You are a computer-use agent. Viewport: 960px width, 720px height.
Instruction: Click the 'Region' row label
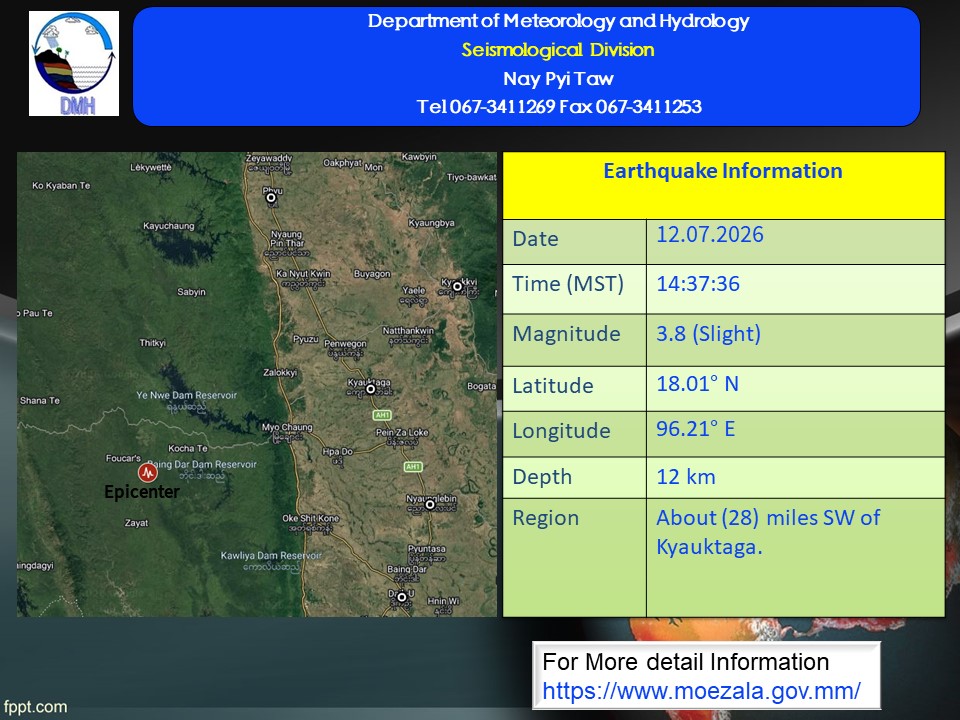[546, 518]
